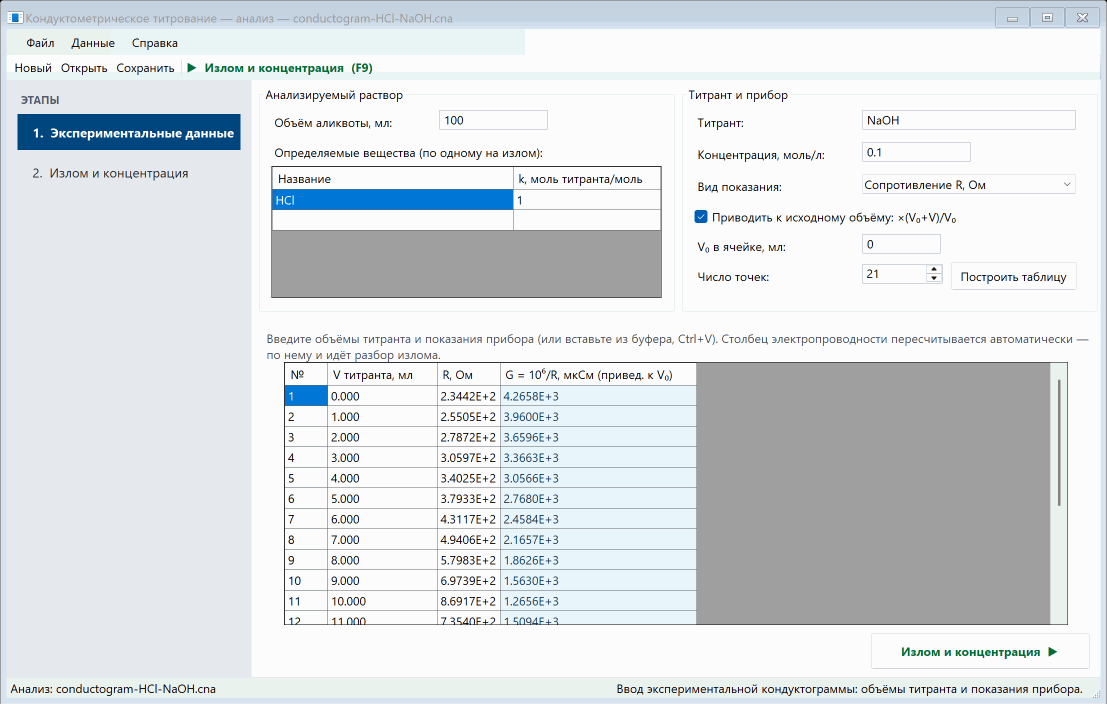
Task: Open the Данные menu
Action: pyautogui.click(x=92, y=43)
